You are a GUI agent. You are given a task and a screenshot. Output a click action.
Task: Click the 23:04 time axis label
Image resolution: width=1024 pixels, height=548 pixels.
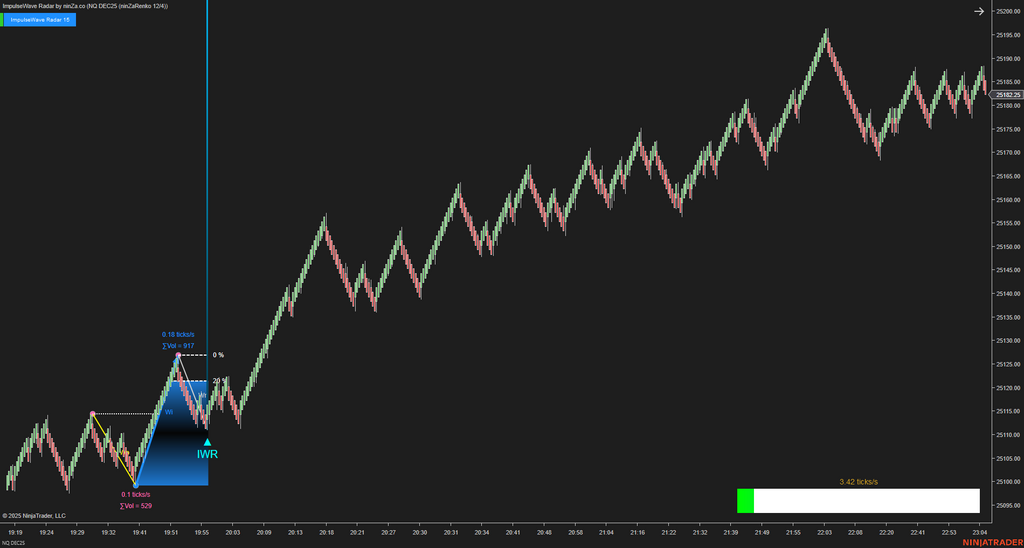(980, 532)
